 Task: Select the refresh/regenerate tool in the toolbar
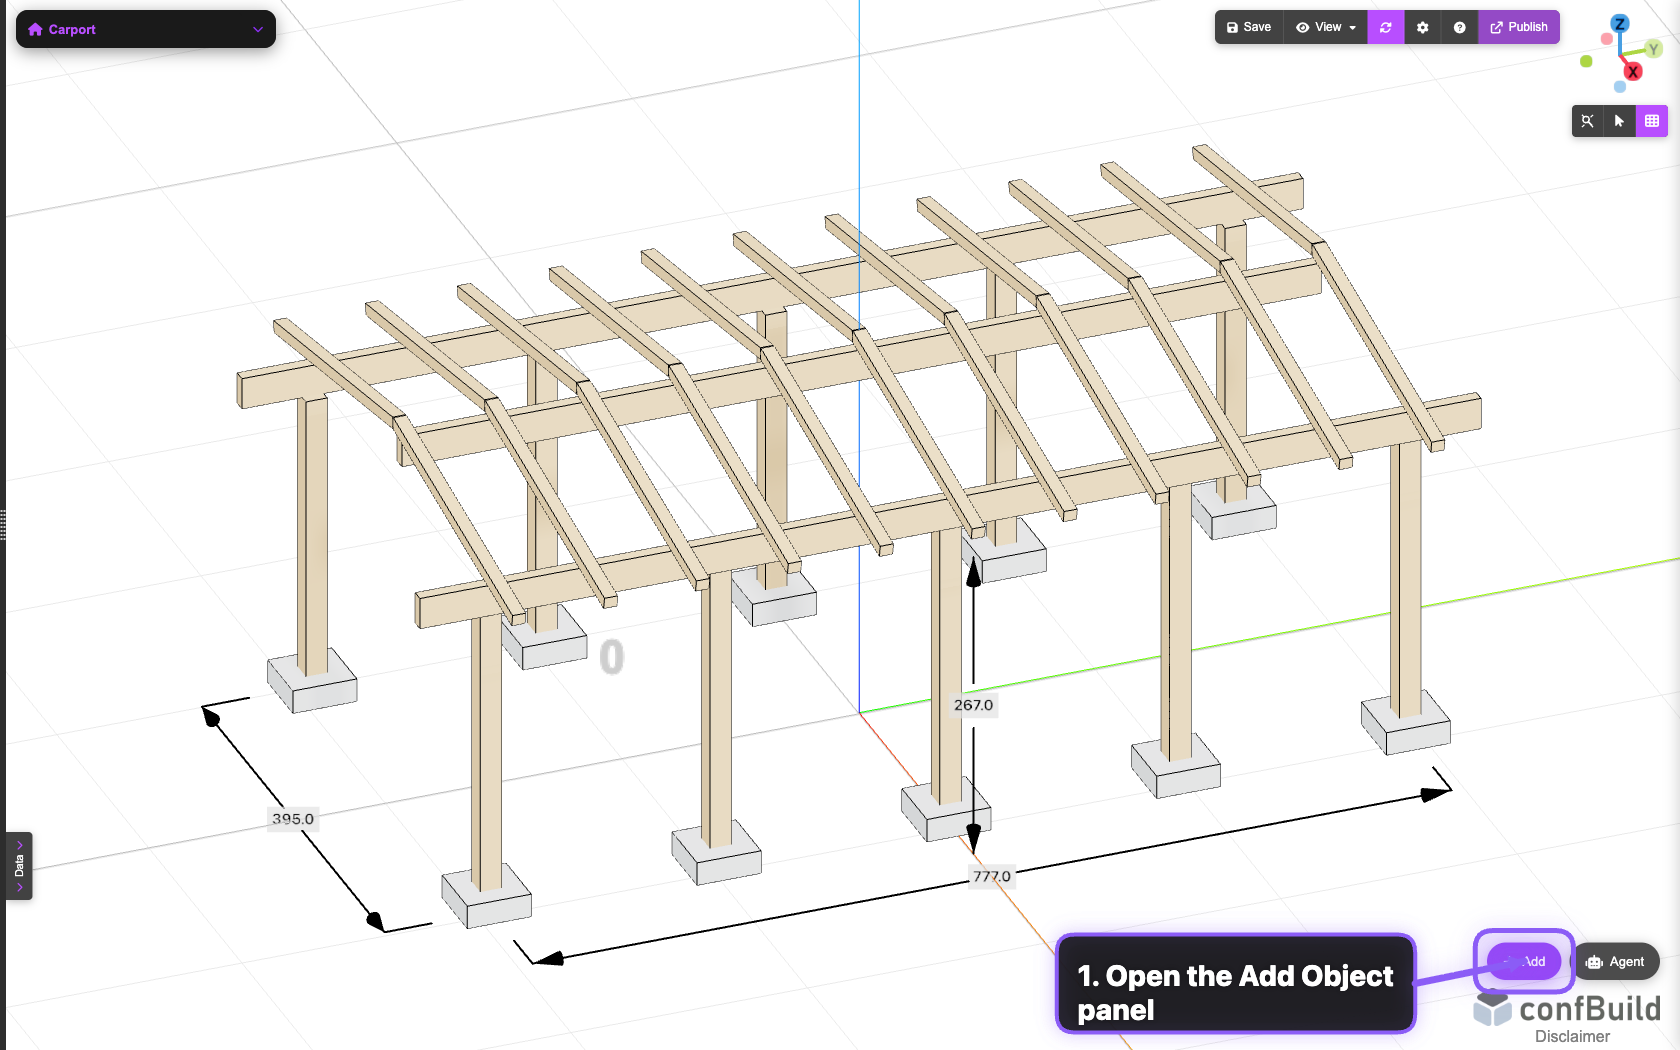[x=1386, y=27]
